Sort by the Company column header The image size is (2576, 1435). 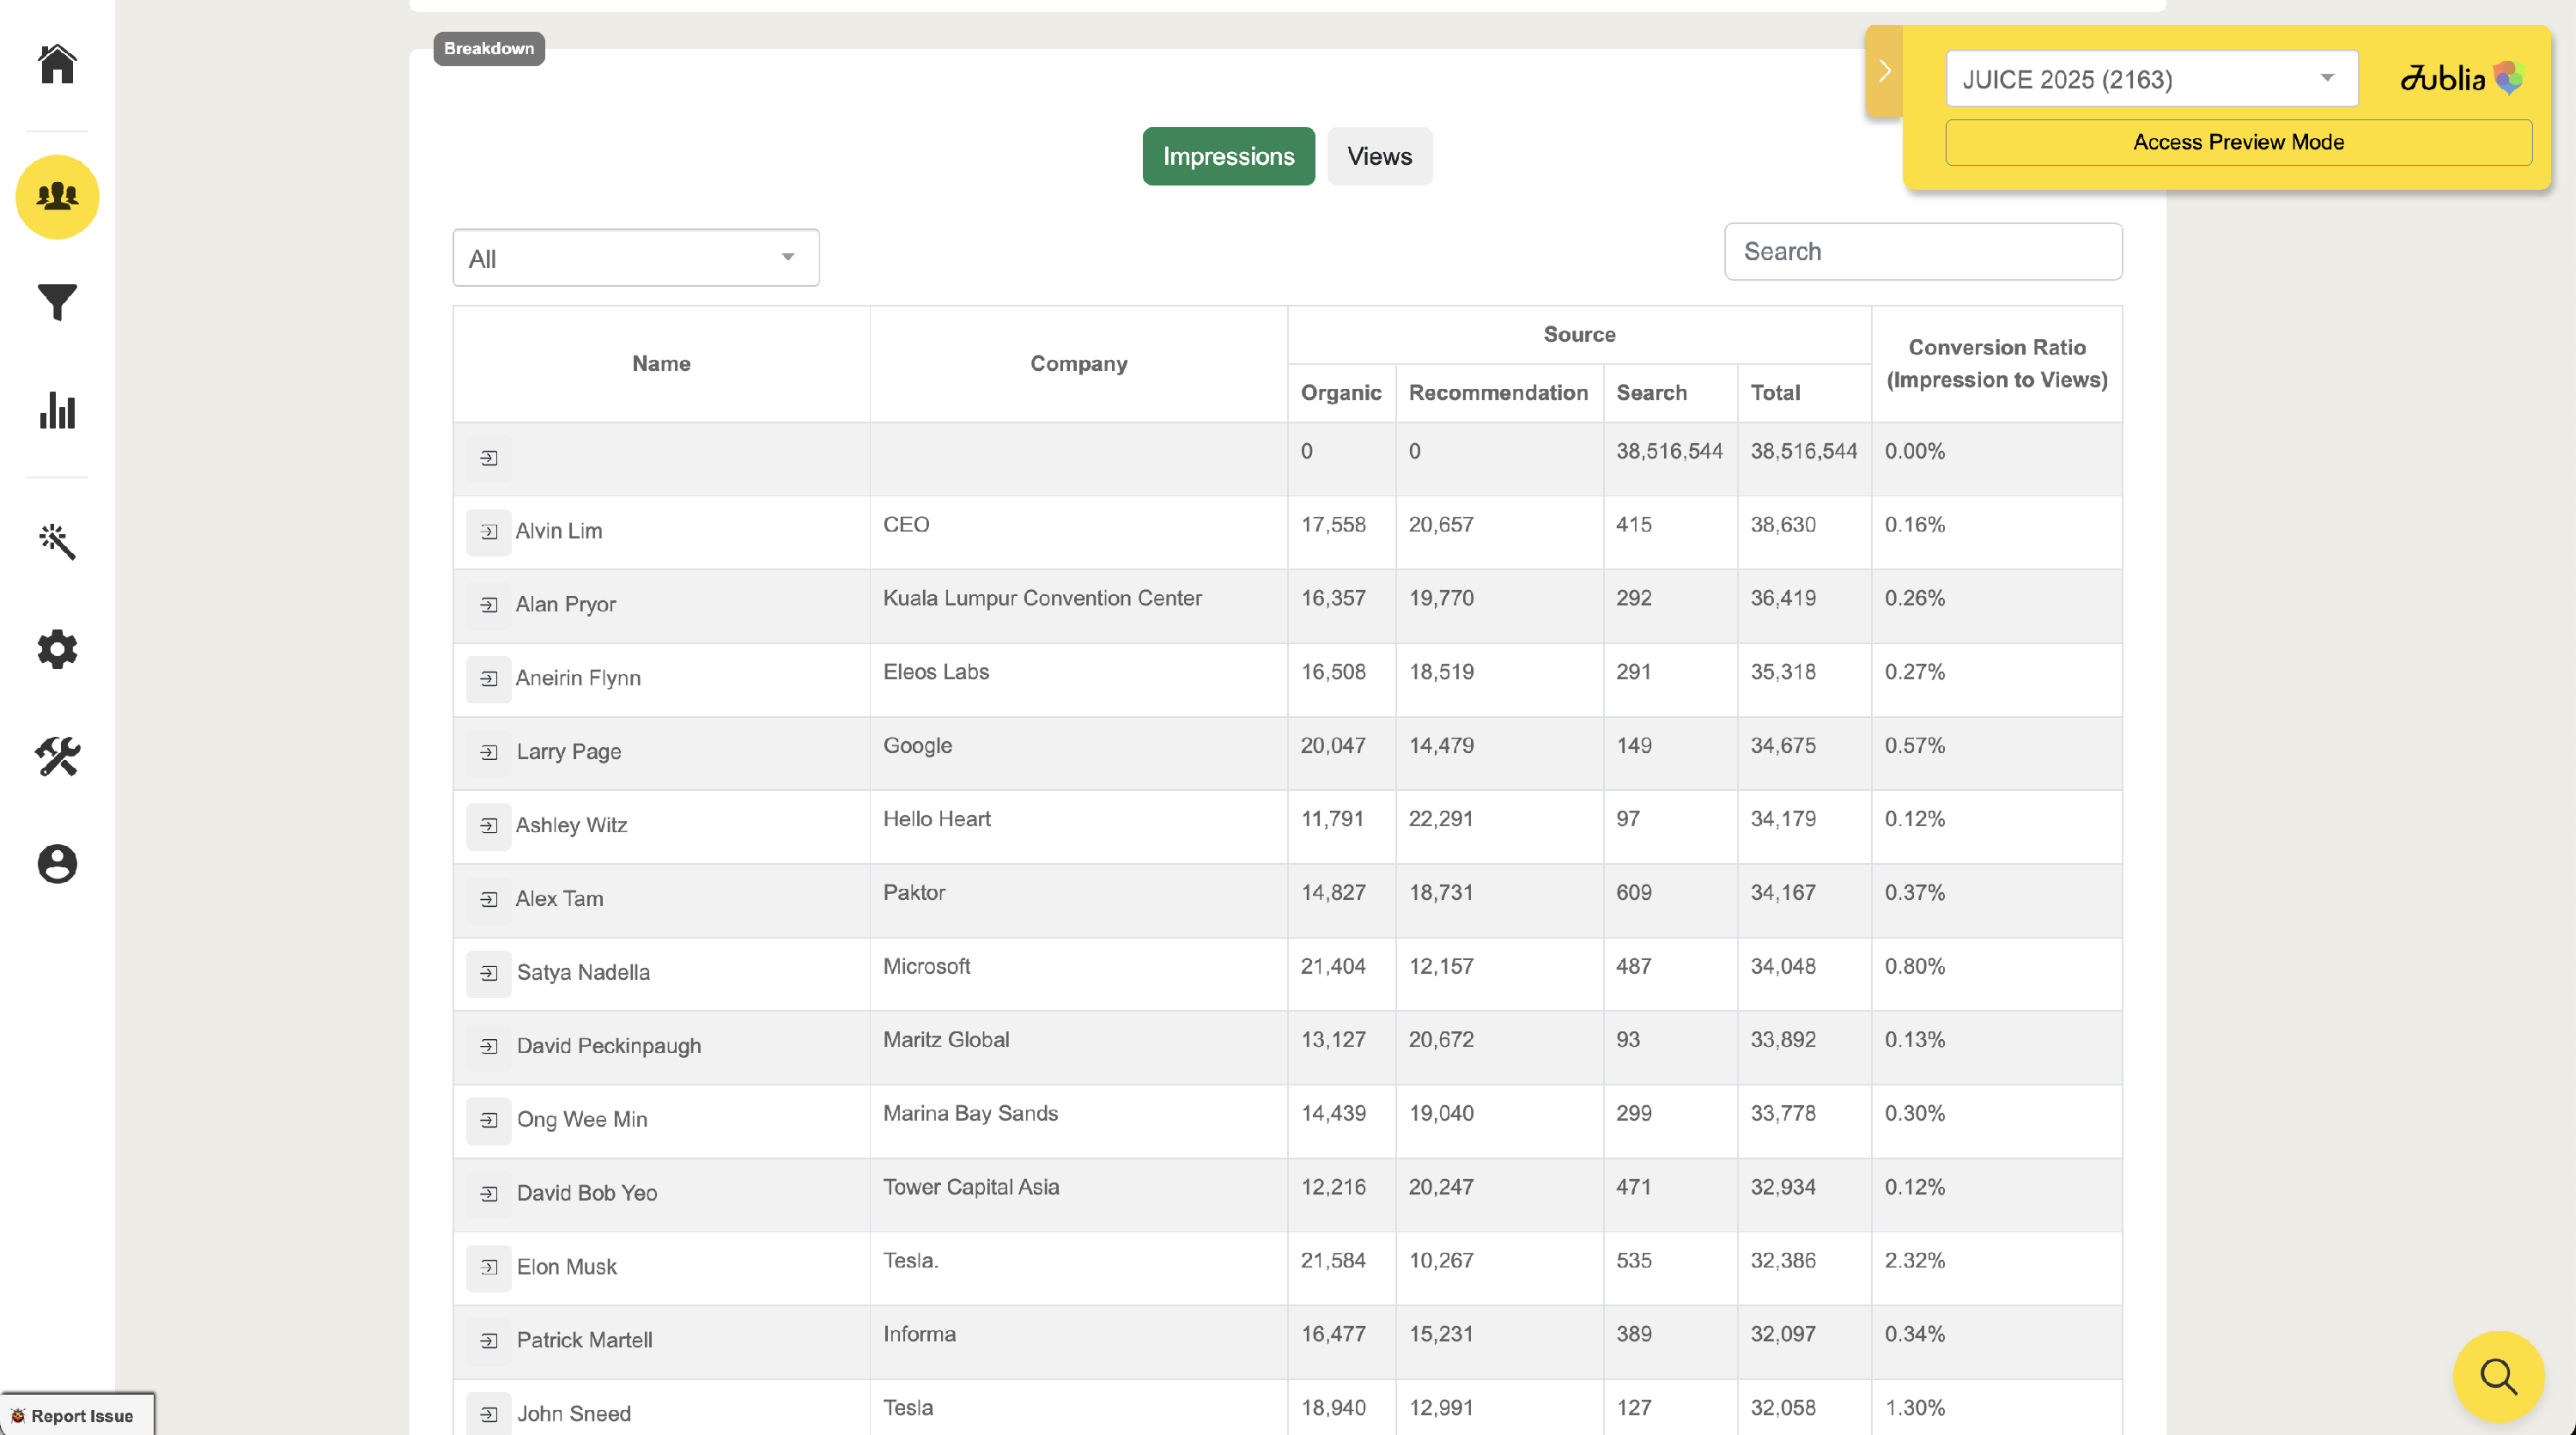(1078, 364)
